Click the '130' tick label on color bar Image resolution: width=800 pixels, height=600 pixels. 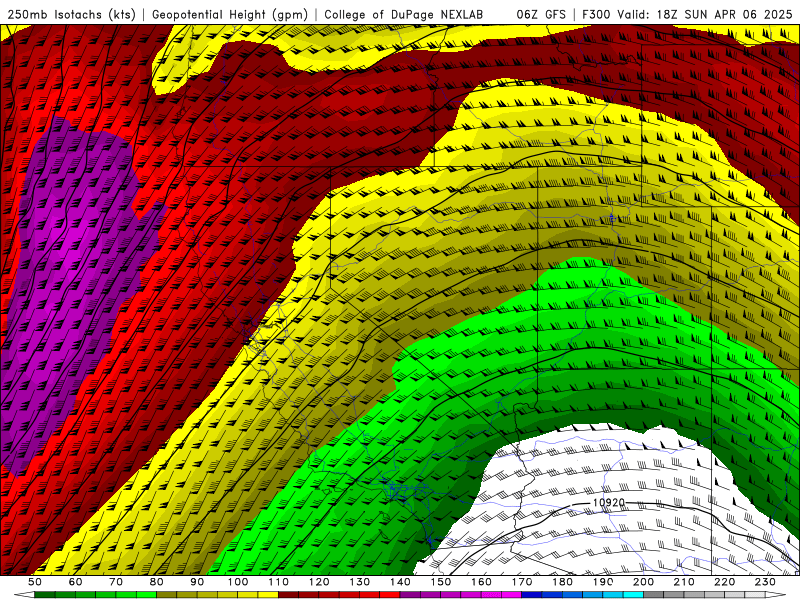tap(360, 582)
